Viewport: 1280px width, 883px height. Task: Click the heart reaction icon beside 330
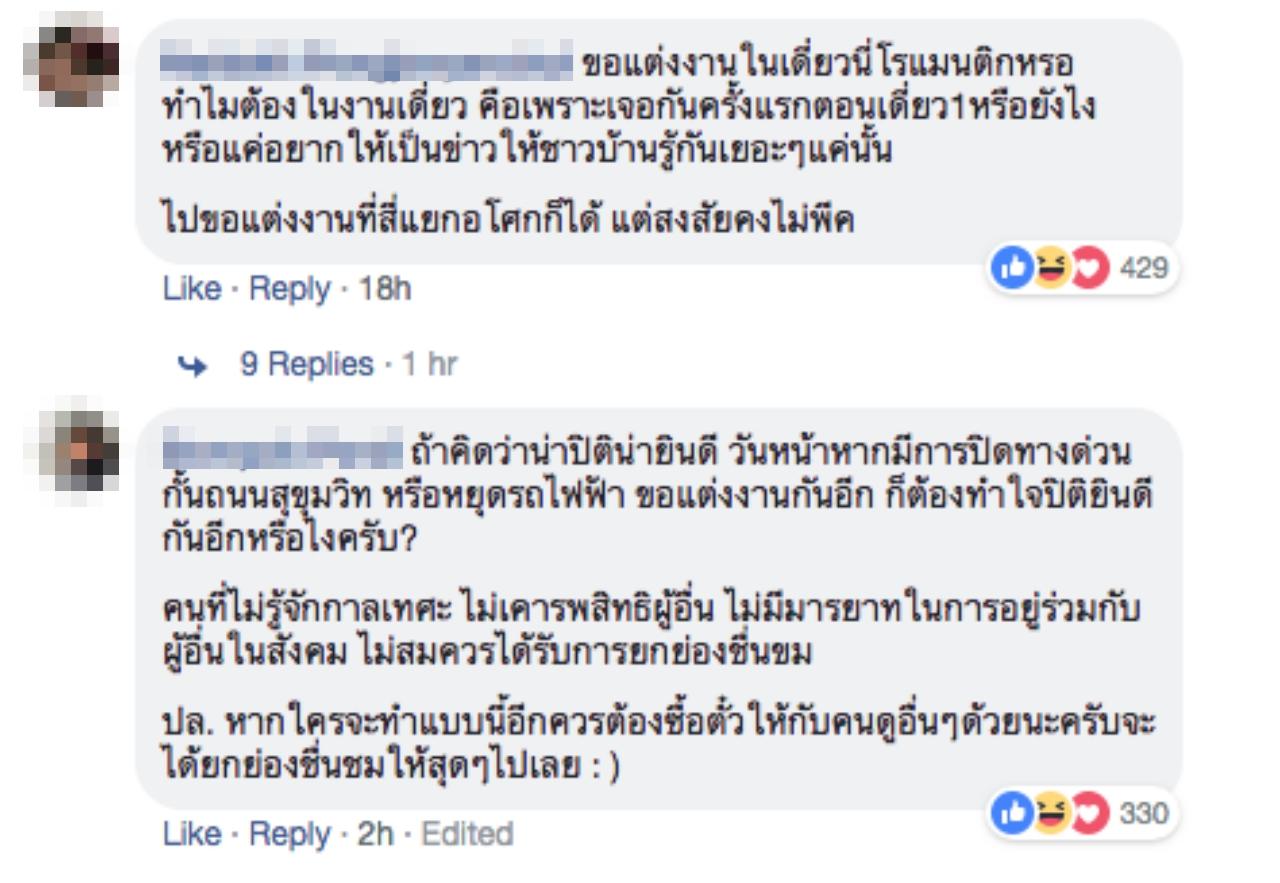click(1090, 813)
